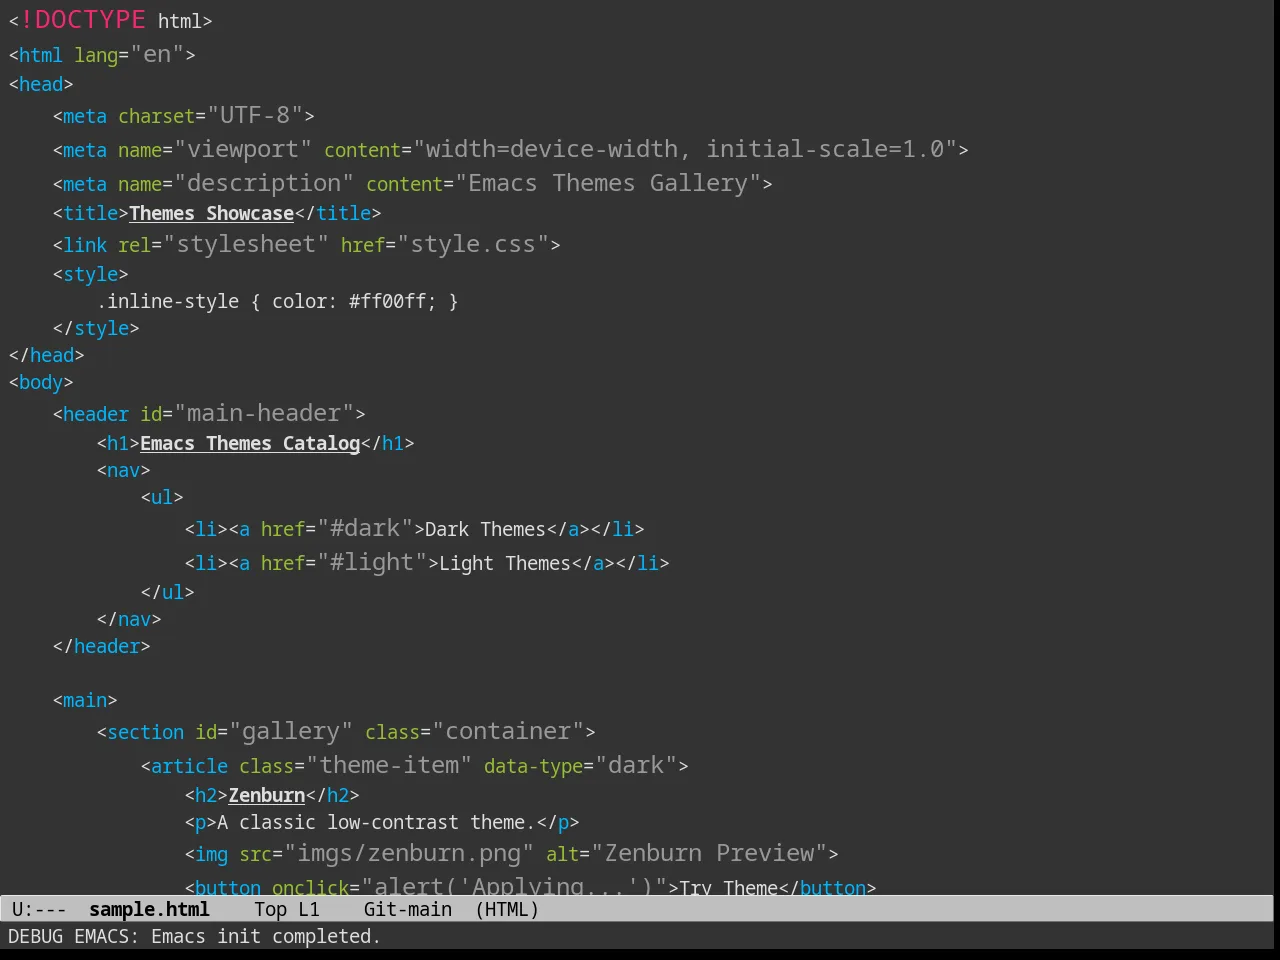Screen dimensions: 1280x960
Task: Click the closing </nav> tag
Action: (x=129, y=619)
